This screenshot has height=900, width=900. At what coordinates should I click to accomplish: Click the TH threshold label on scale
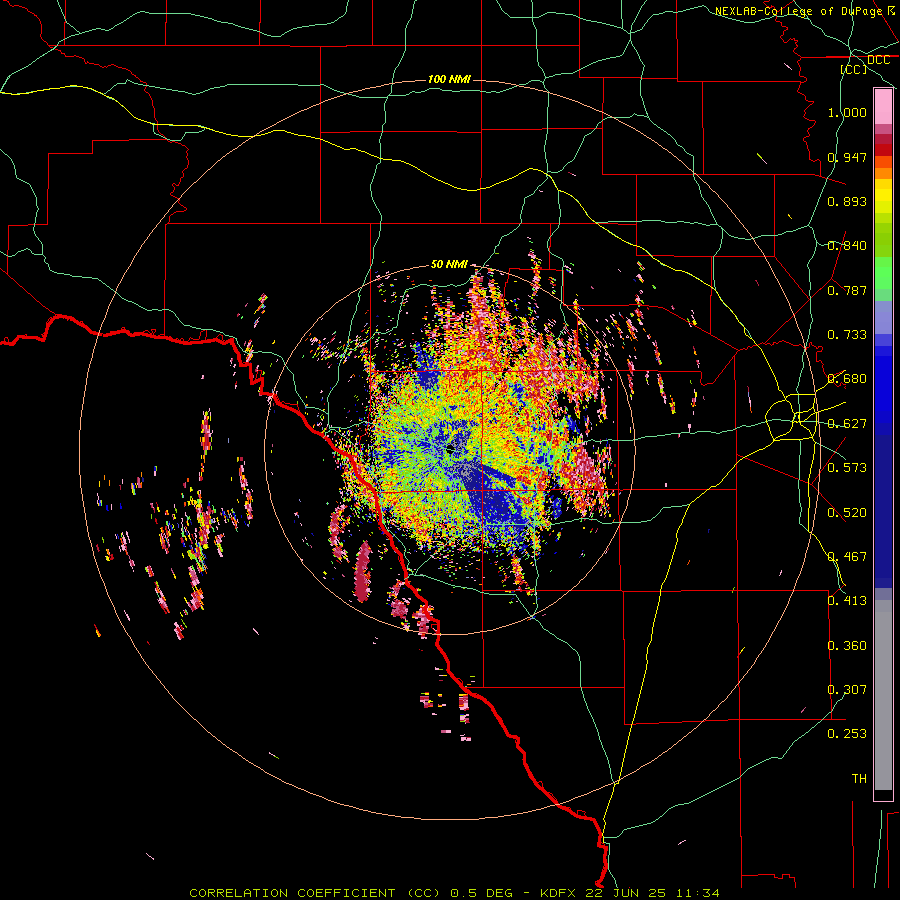pos(859,779)
